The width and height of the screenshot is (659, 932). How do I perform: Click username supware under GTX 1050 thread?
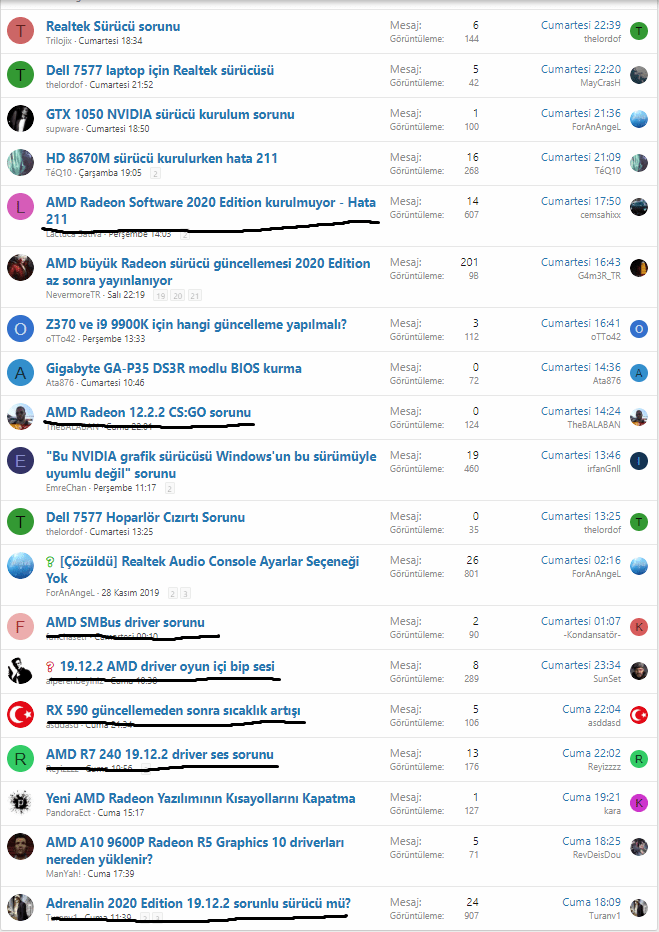[x=62, y=129]
